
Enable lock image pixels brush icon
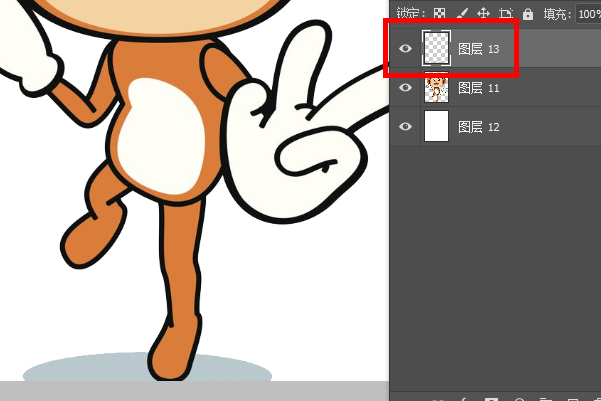point(462,13)
